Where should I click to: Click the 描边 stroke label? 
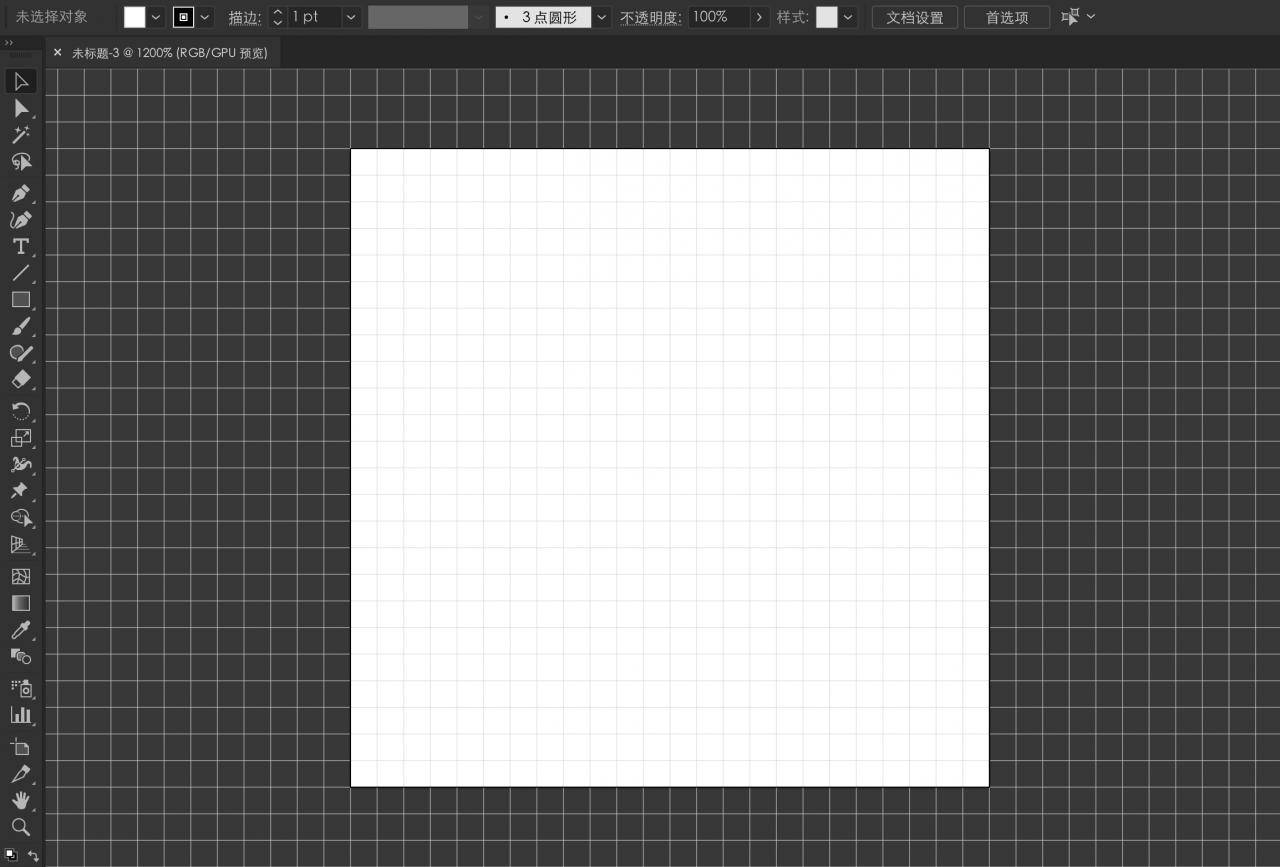coord(244,18)
